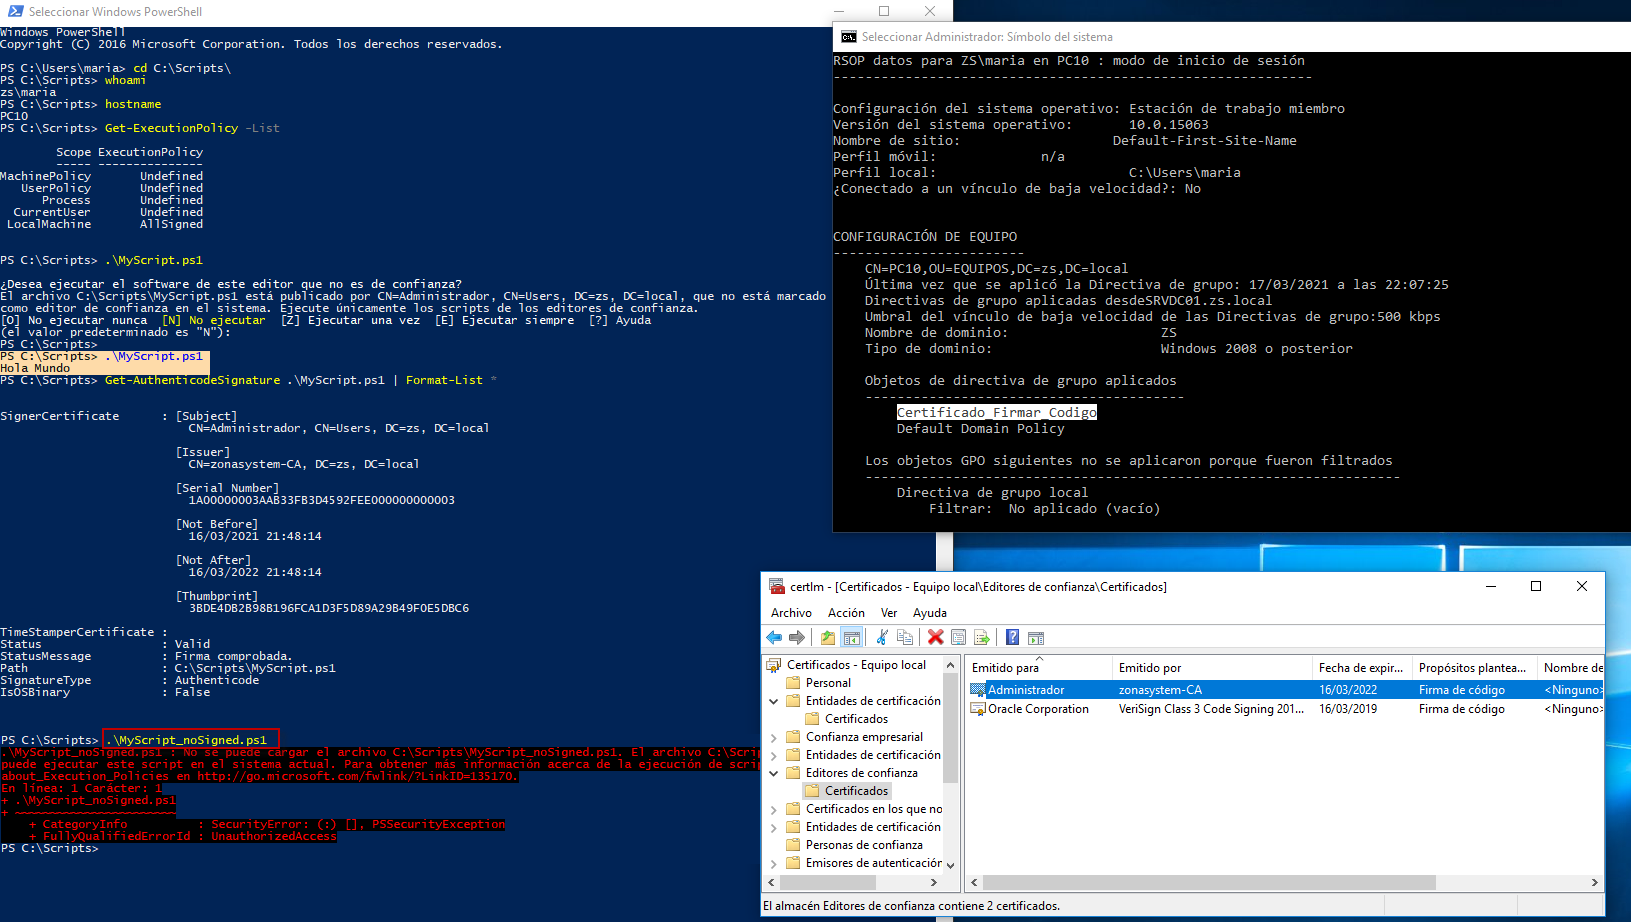Viewport: 1631px width, 922px height.
Task: Sort by the Fecha de expir... column header
Action: [1362, 667]
